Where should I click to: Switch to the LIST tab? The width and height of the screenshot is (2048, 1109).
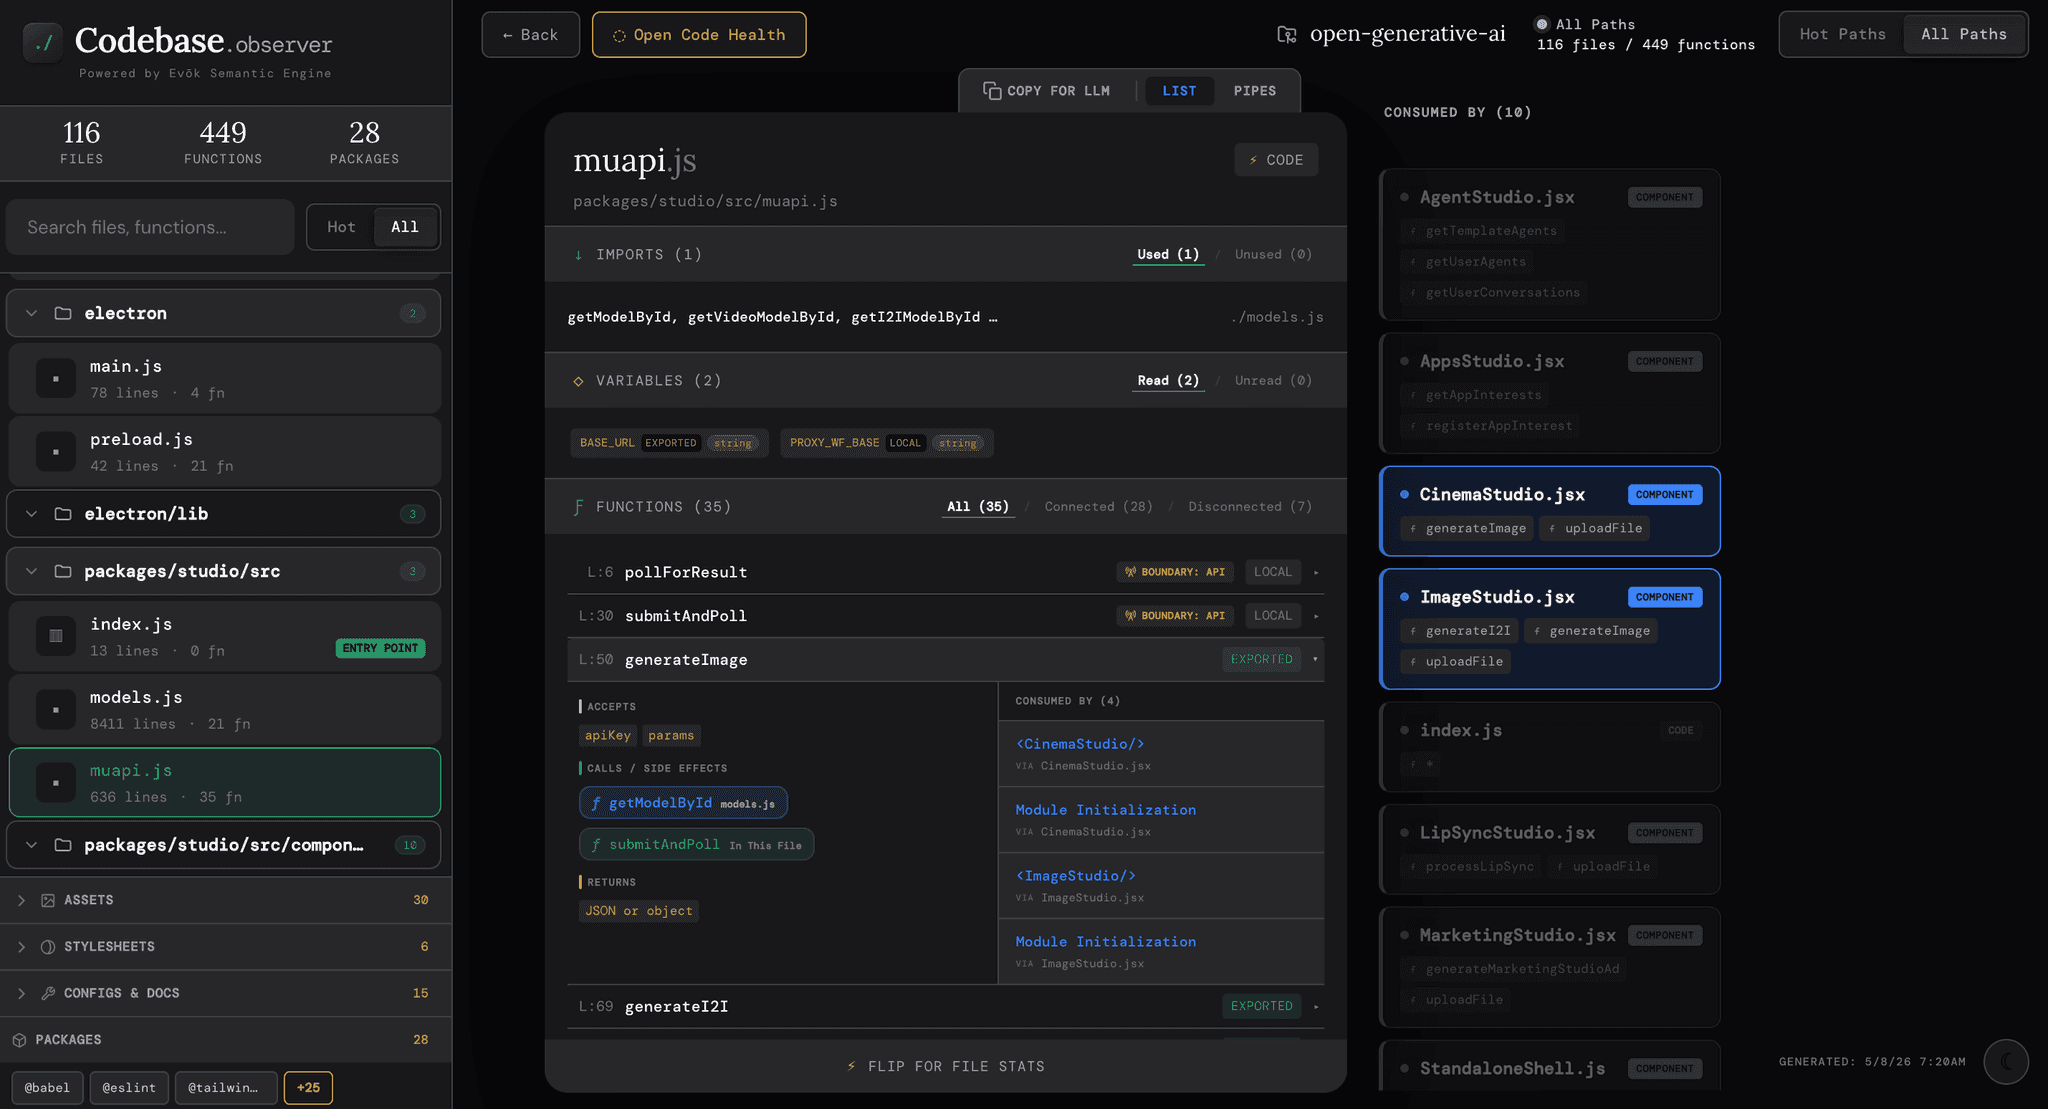[x=1179, y=91]
